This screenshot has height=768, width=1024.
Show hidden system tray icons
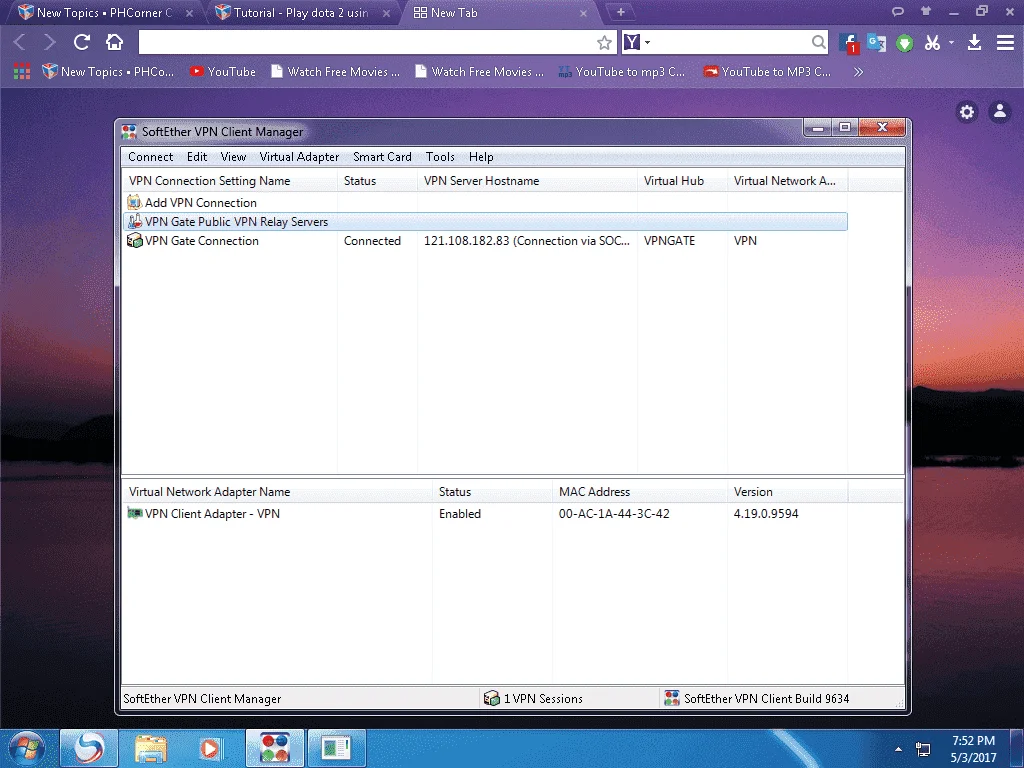point(899,749)
